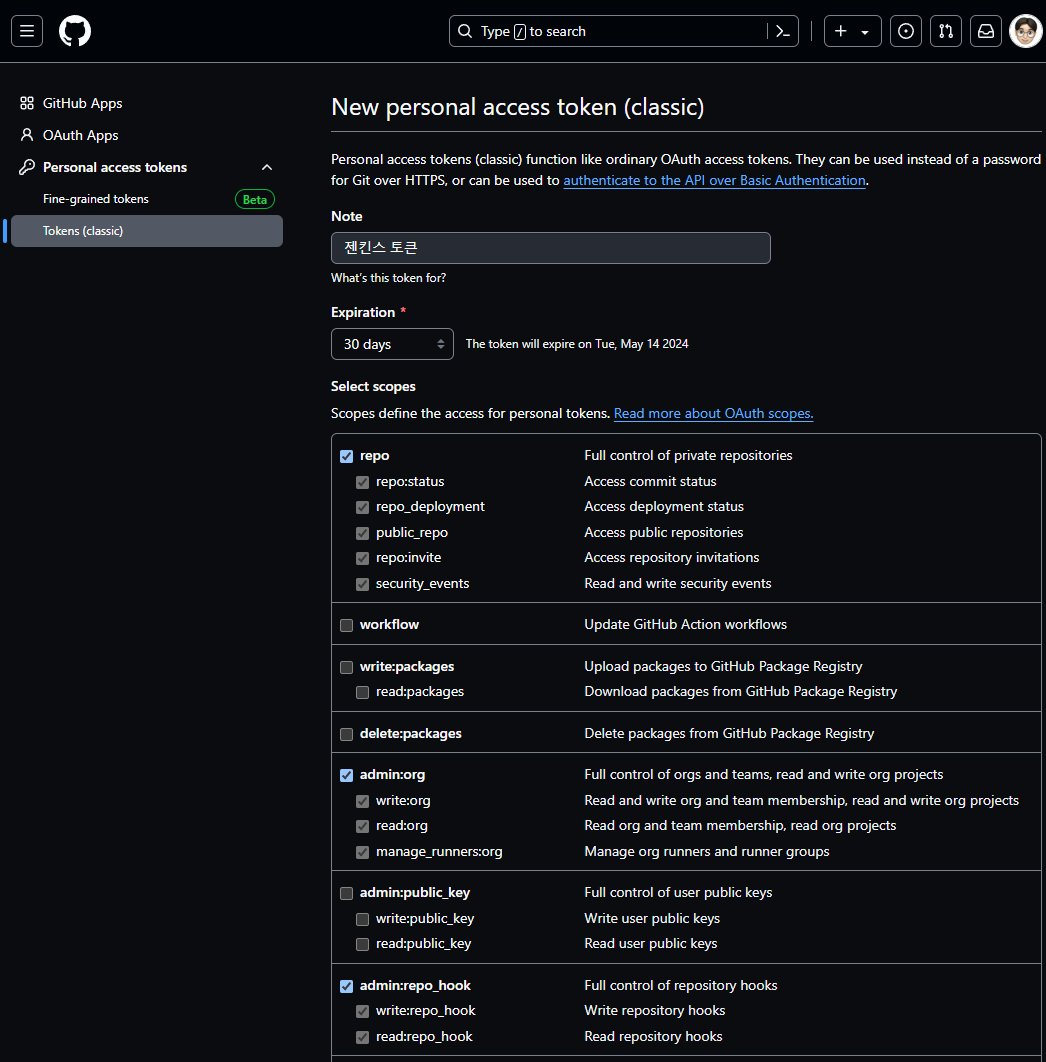
Task: Click the 'What's this token for?' hint text
Action: click(388, 278)
